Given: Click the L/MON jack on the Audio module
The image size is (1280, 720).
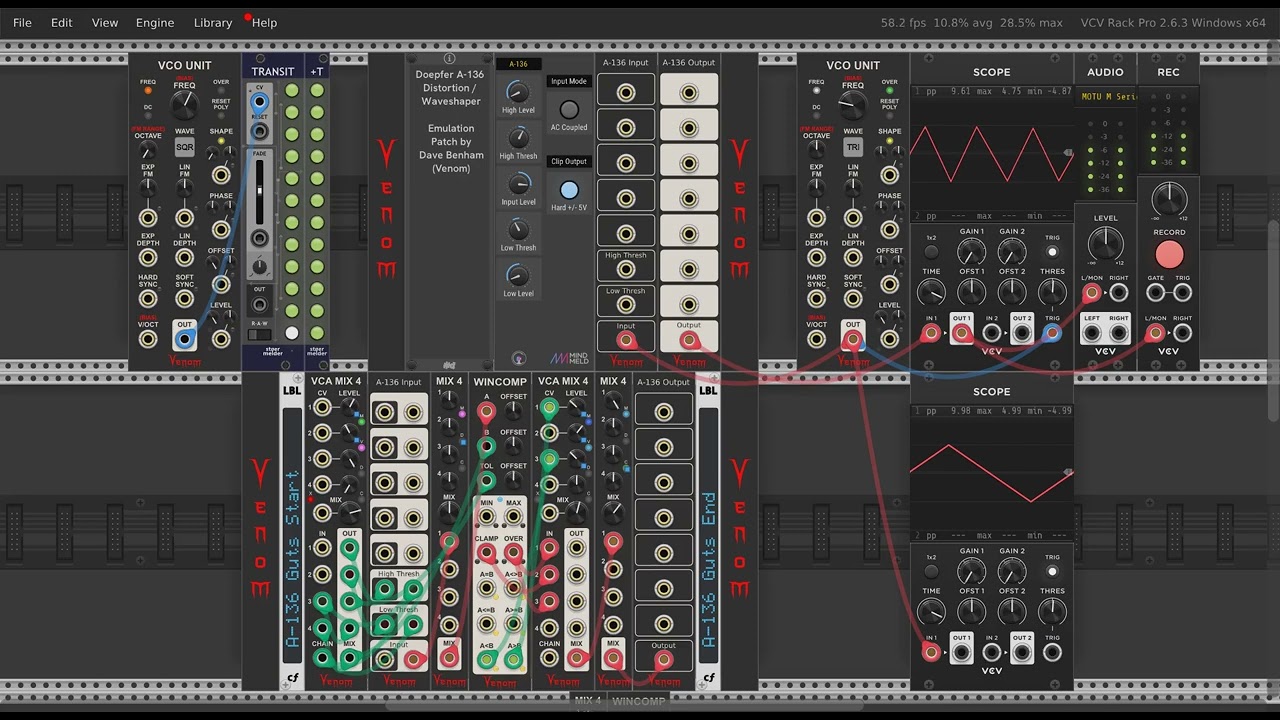Looking at the screenshot, I should (x=1091, y=293).
